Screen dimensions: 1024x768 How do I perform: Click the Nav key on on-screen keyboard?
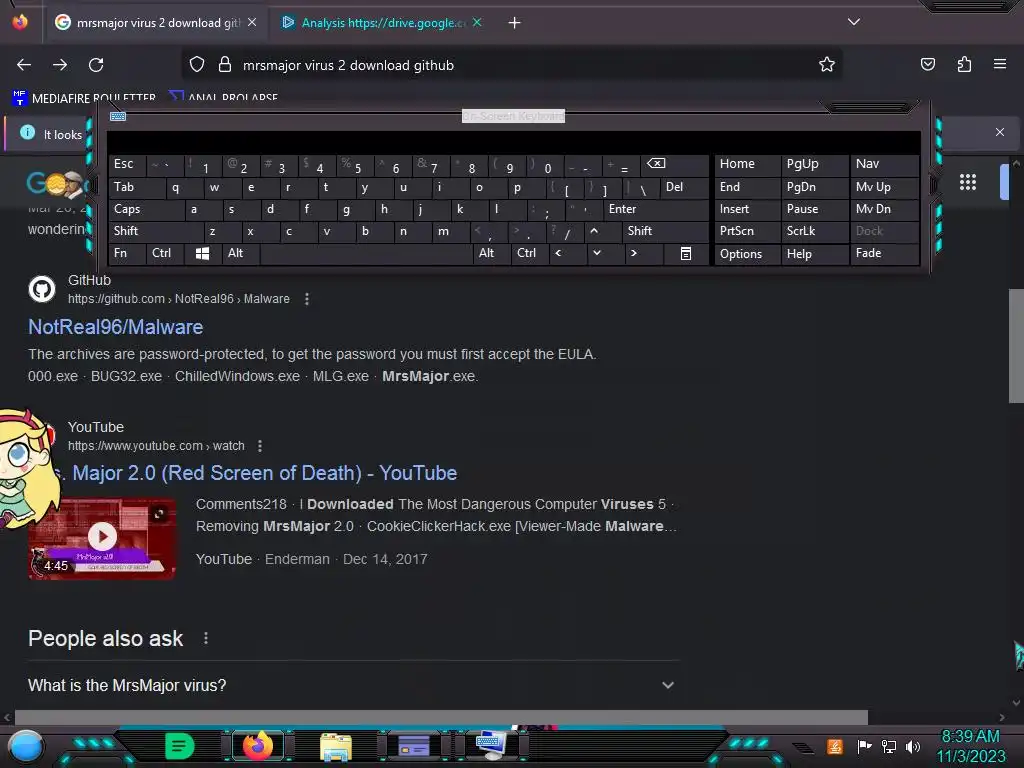[884, 165]
